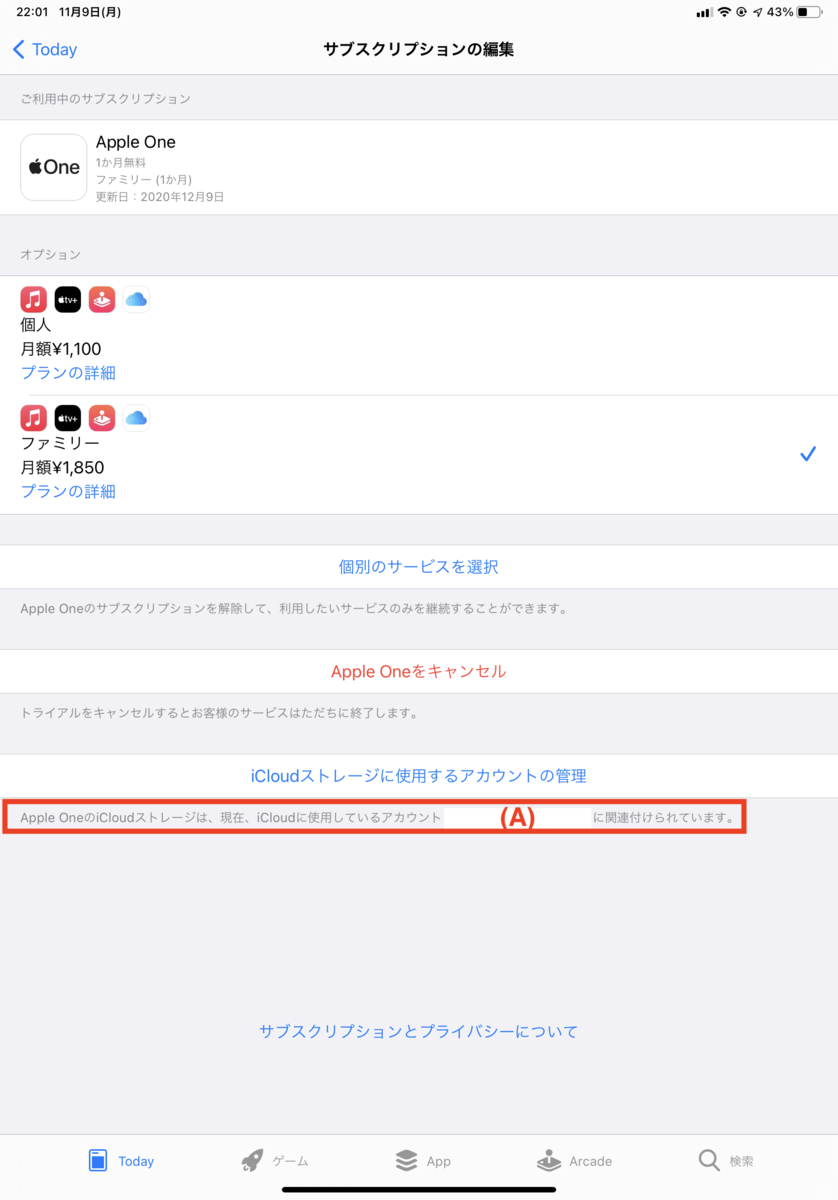Tap the 月額¥1,100 price text
Screen dimensions: 838x1200
[x=61, y=349]
